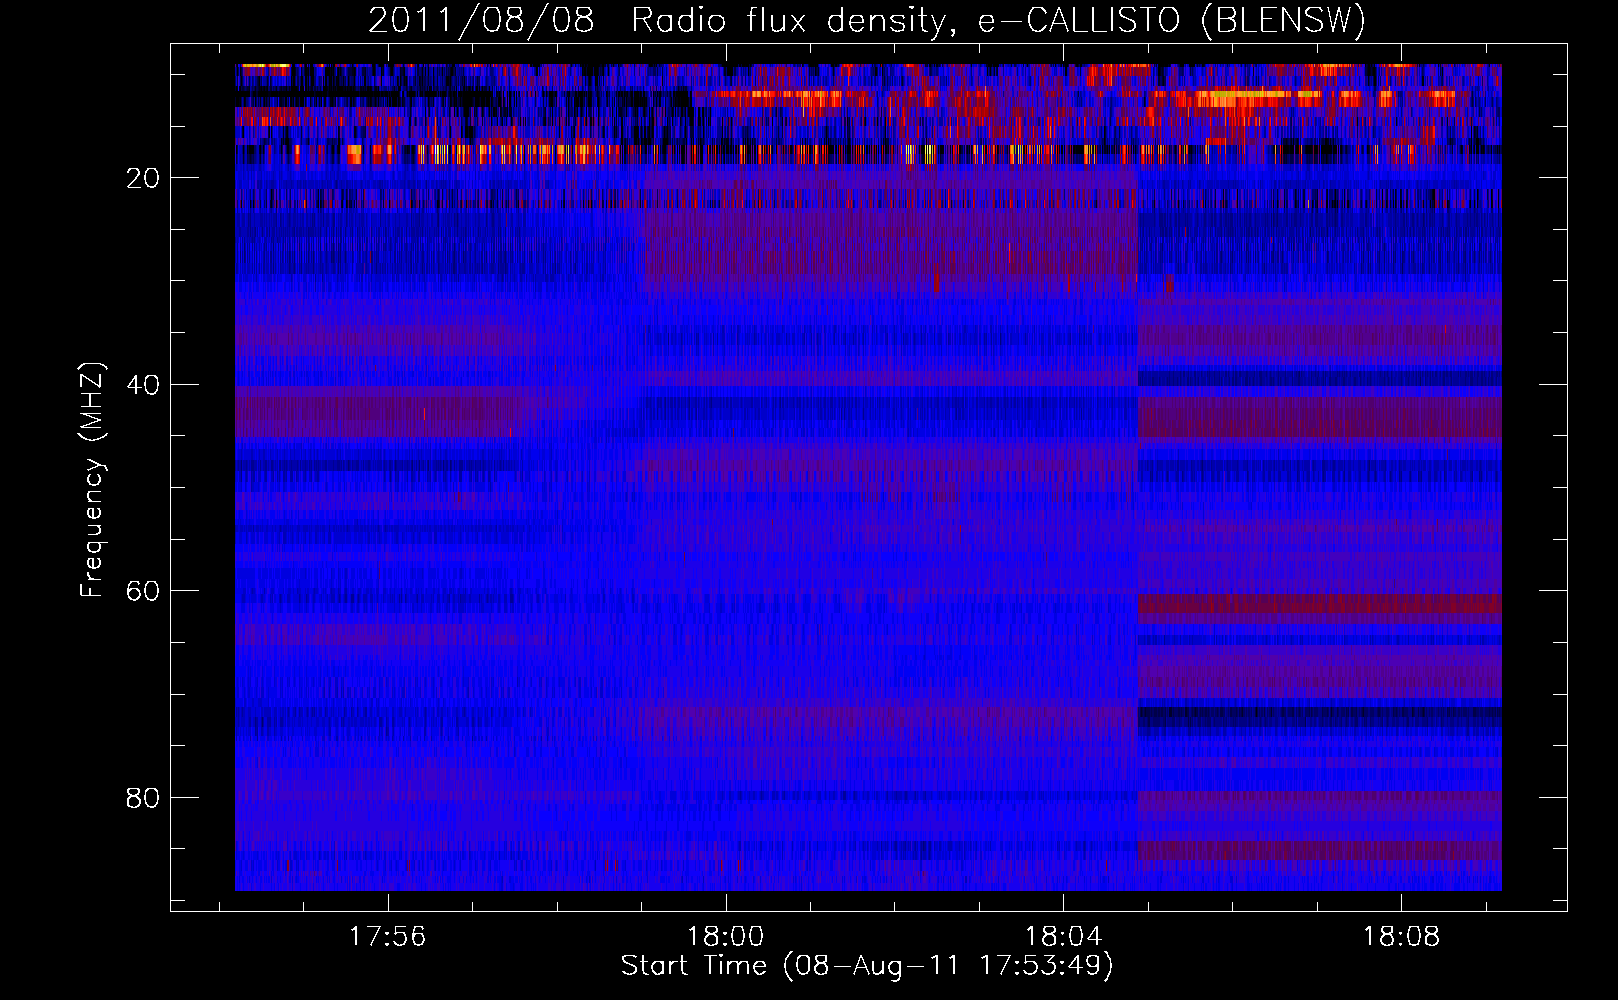Image resolution: width=1618 pixels, height=1000 pixels.
Task: Click the plot title 'Radio flux density, e-CALLISTO (BLENSW)'
Action: pos(999,20)
